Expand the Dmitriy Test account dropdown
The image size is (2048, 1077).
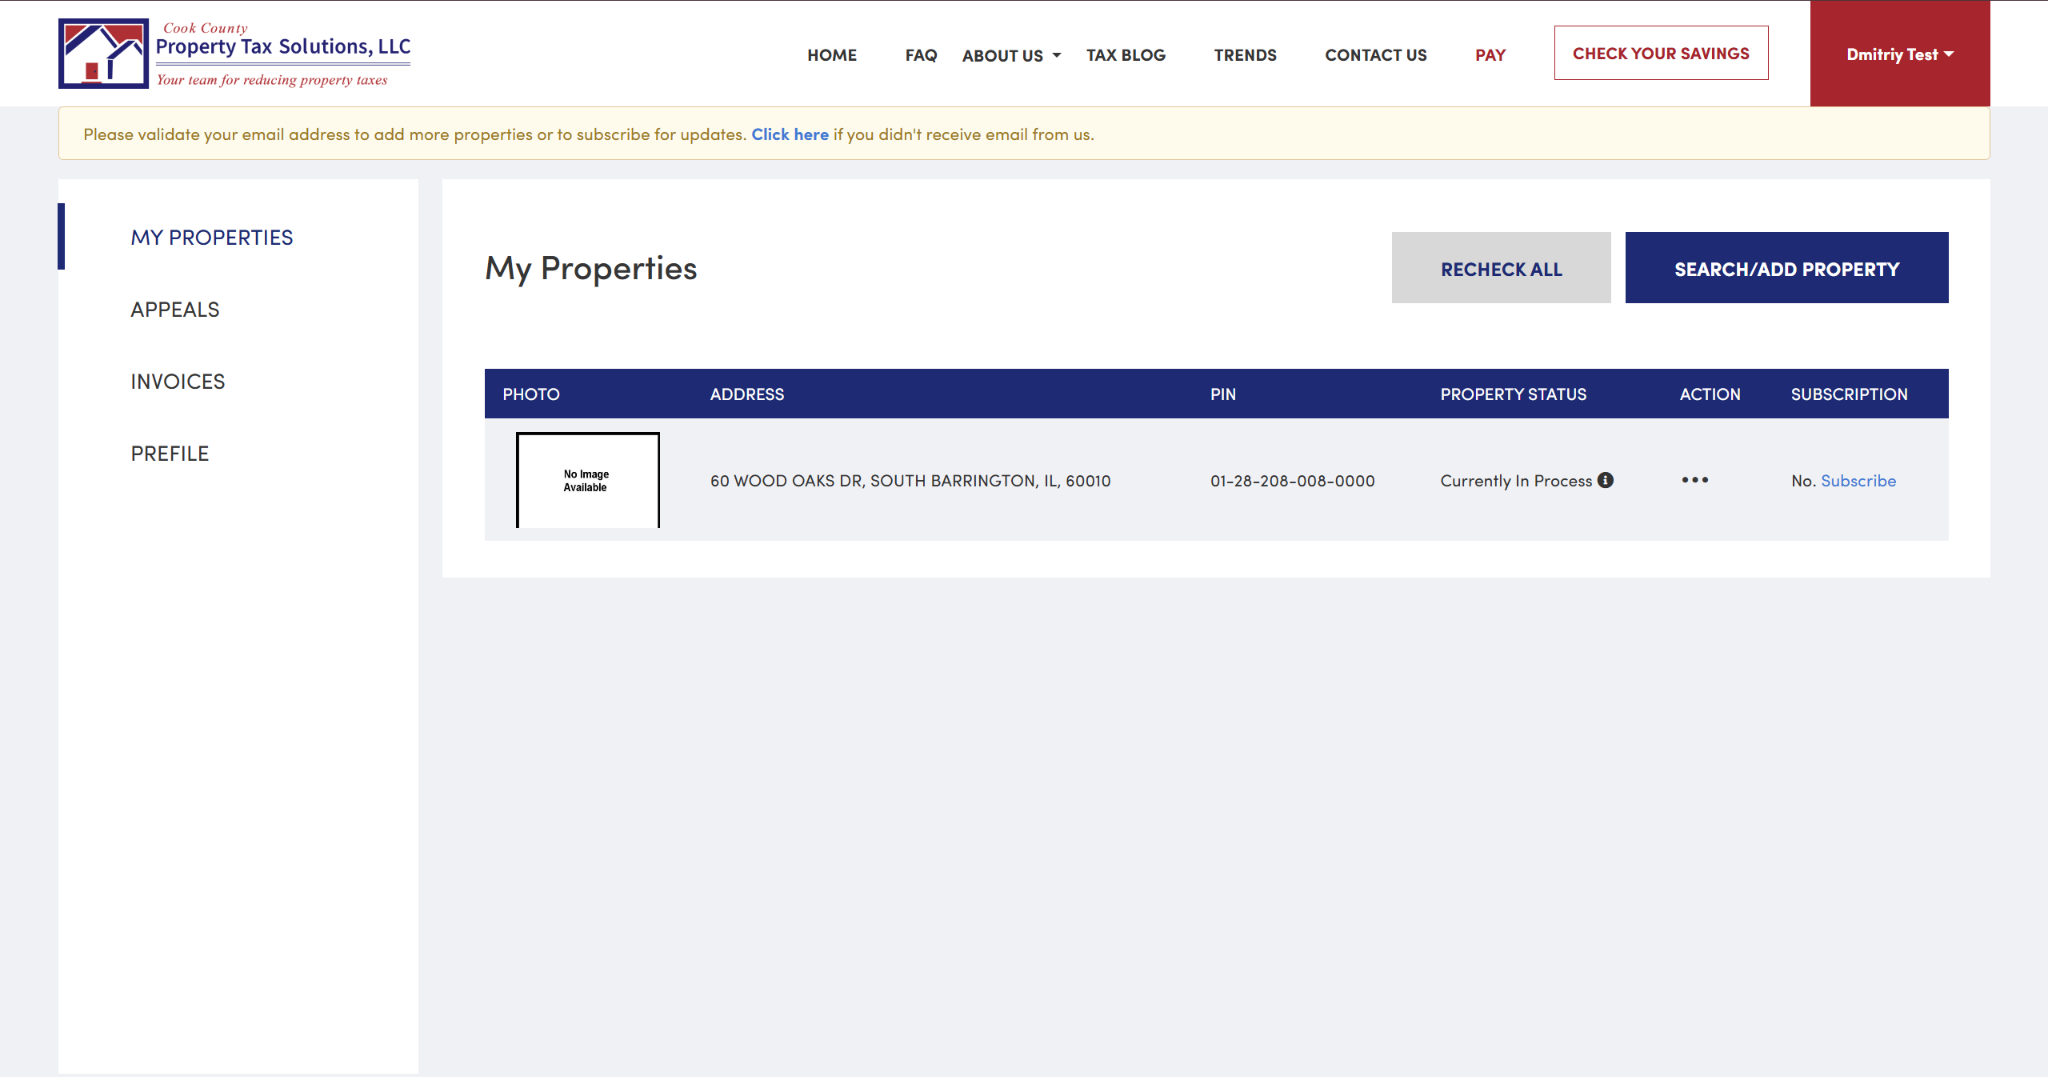tap(1900, 54)
